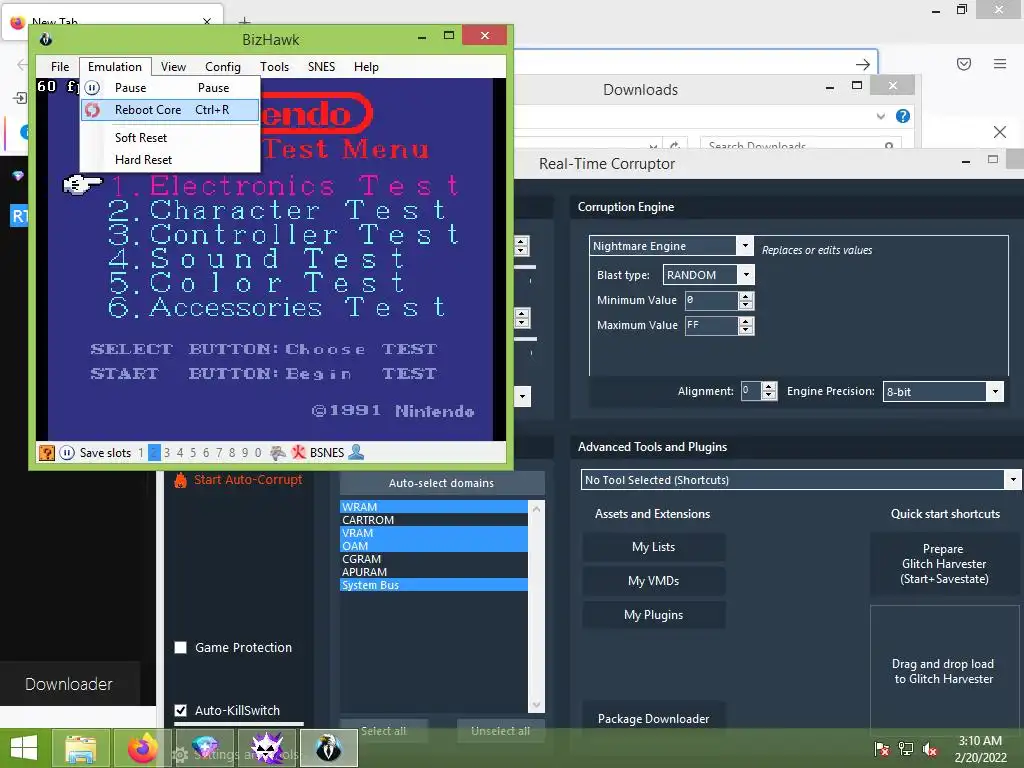Click the Maximum Value stepper arrows
Viewport: 1024px width, 768px height.
pos(746,325)
